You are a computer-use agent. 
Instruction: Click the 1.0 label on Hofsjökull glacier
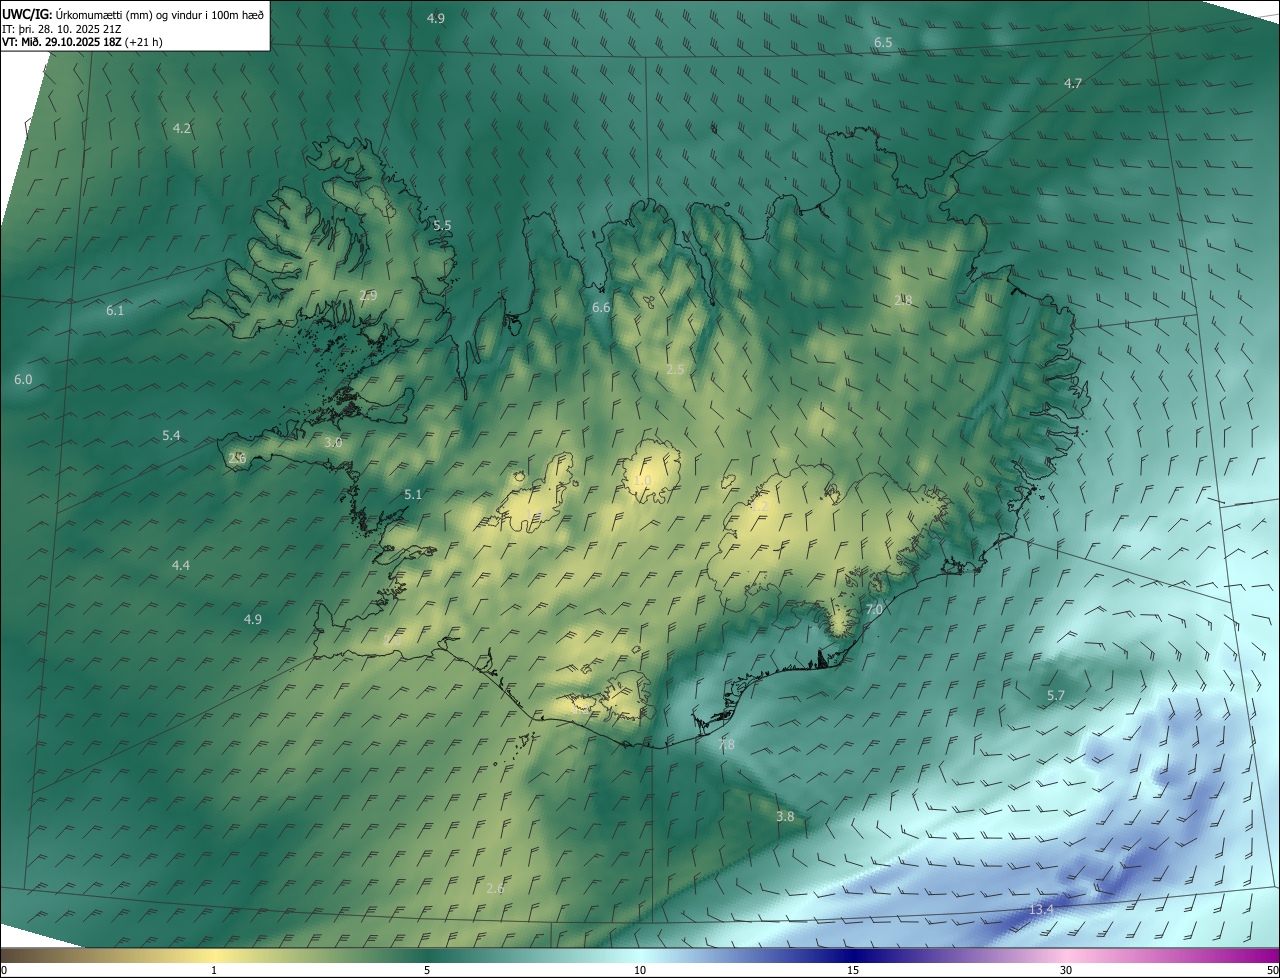[x=642, y=480]
